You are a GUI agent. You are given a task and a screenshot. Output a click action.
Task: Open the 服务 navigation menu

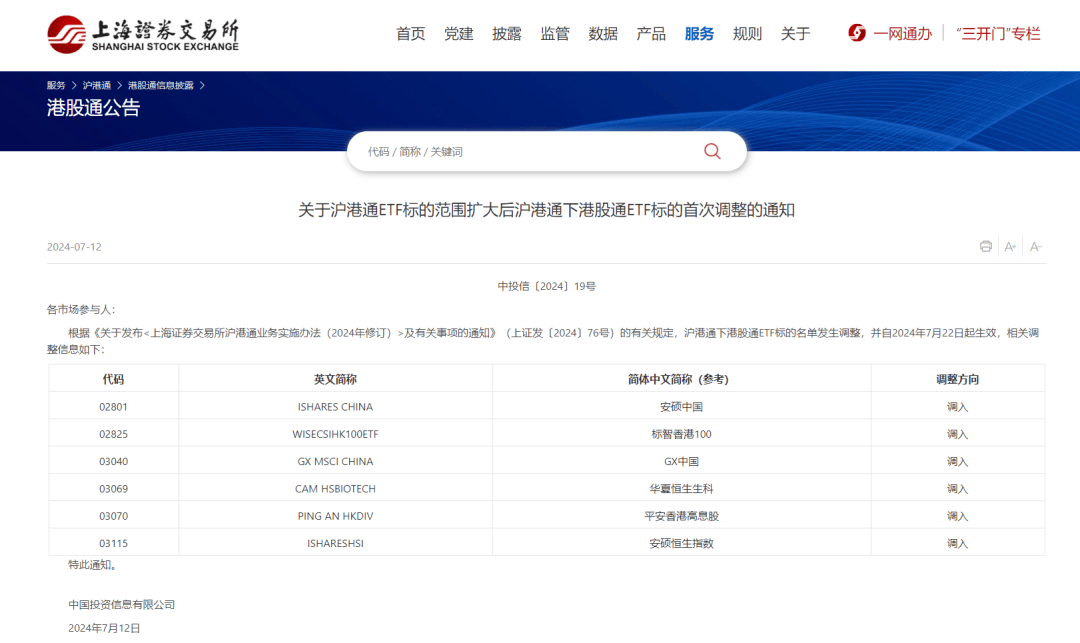click(x=699, y=33)
